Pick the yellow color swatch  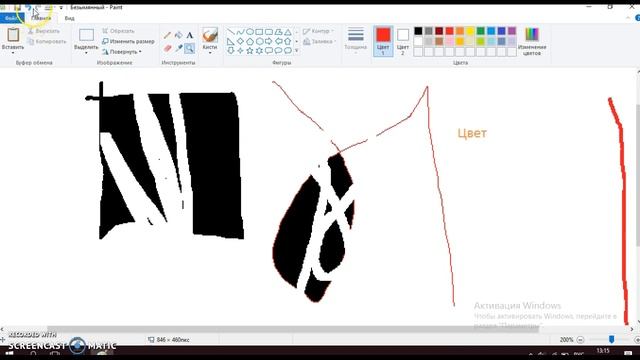coord(470,31)
